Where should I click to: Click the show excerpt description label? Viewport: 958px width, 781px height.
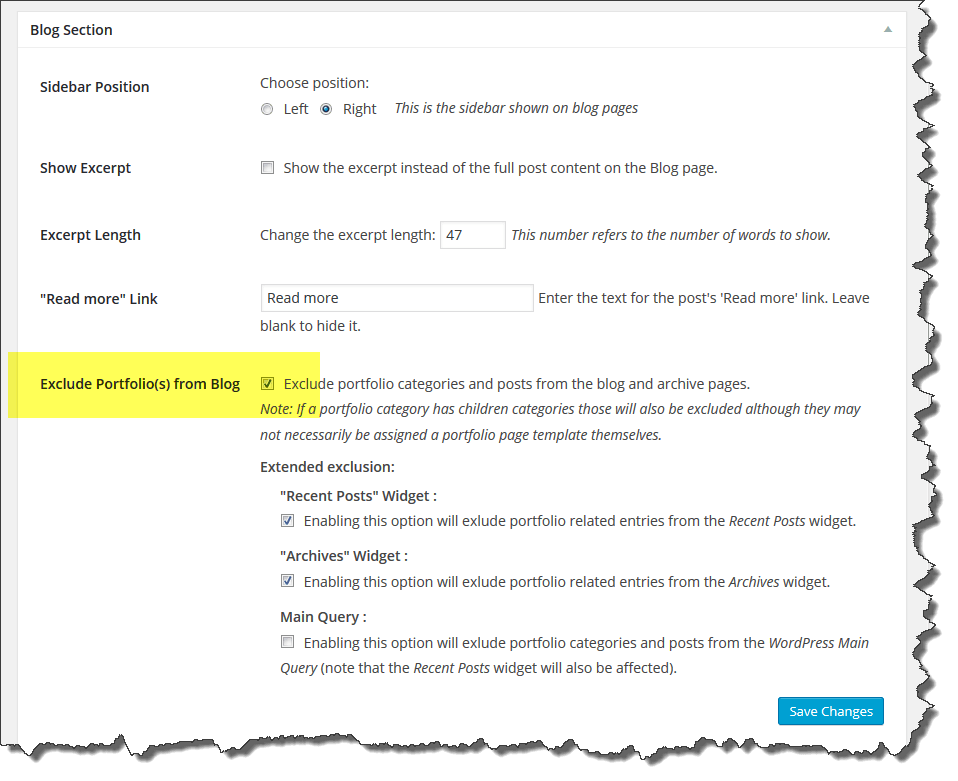tap(500, 168)
